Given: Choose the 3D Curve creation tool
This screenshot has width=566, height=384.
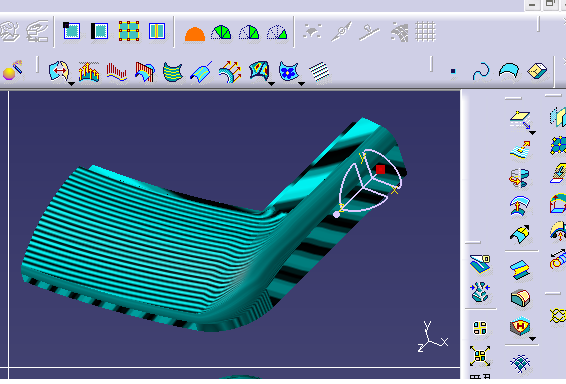Looking at the screenshot, I should tap(481, 71).
